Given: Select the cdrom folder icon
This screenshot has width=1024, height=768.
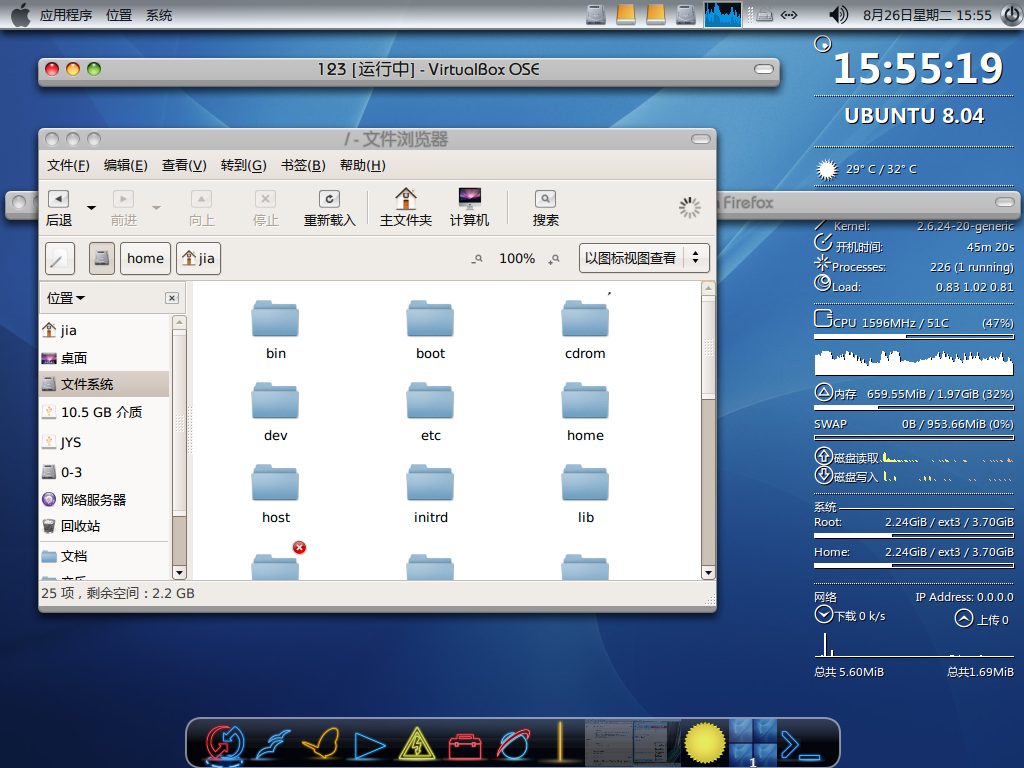Looking at the screenshot, I should click(585, 319).
